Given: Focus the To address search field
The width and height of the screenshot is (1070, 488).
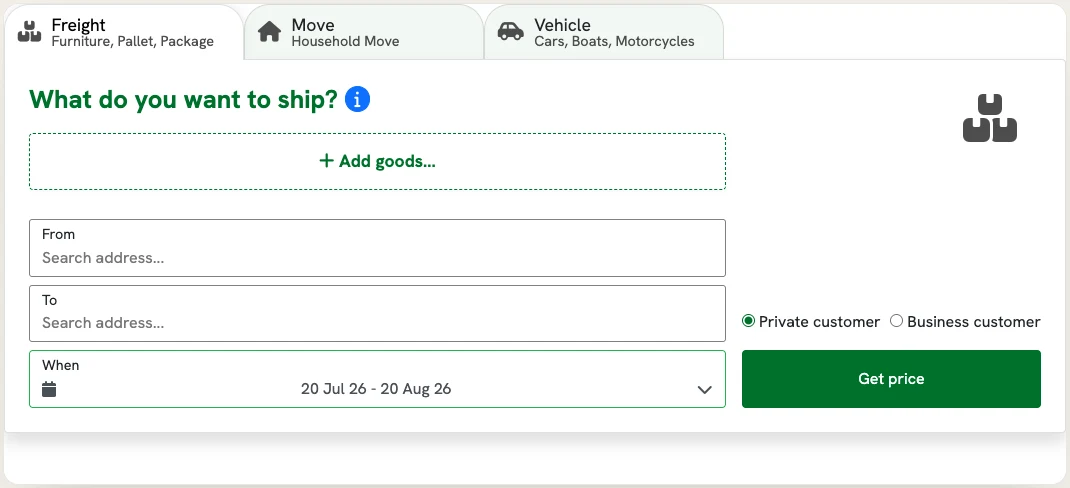Looking at the screenshot, I should tap(377, 313).
